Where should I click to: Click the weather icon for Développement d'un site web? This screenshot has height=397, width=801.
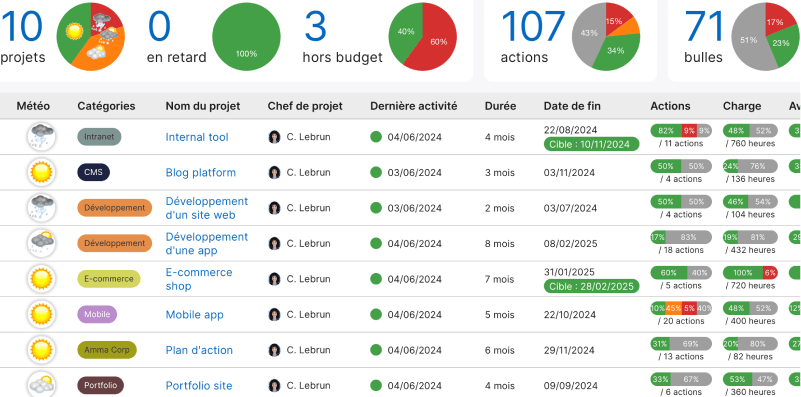pos(41,208)
